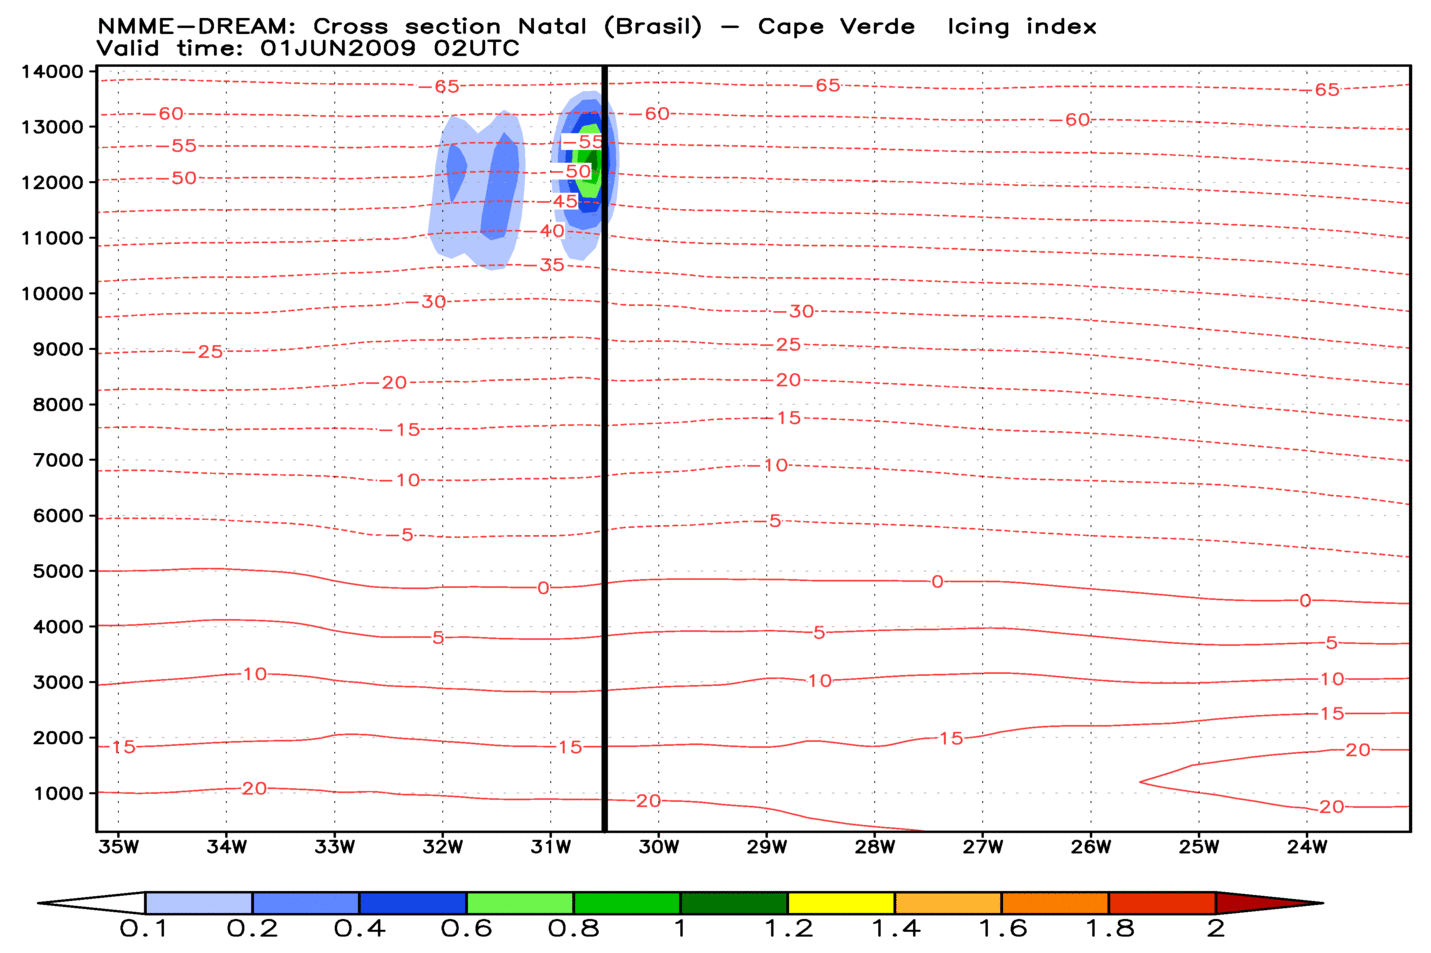Click the thick black vertical line in plot

click(x=604, y=448)
